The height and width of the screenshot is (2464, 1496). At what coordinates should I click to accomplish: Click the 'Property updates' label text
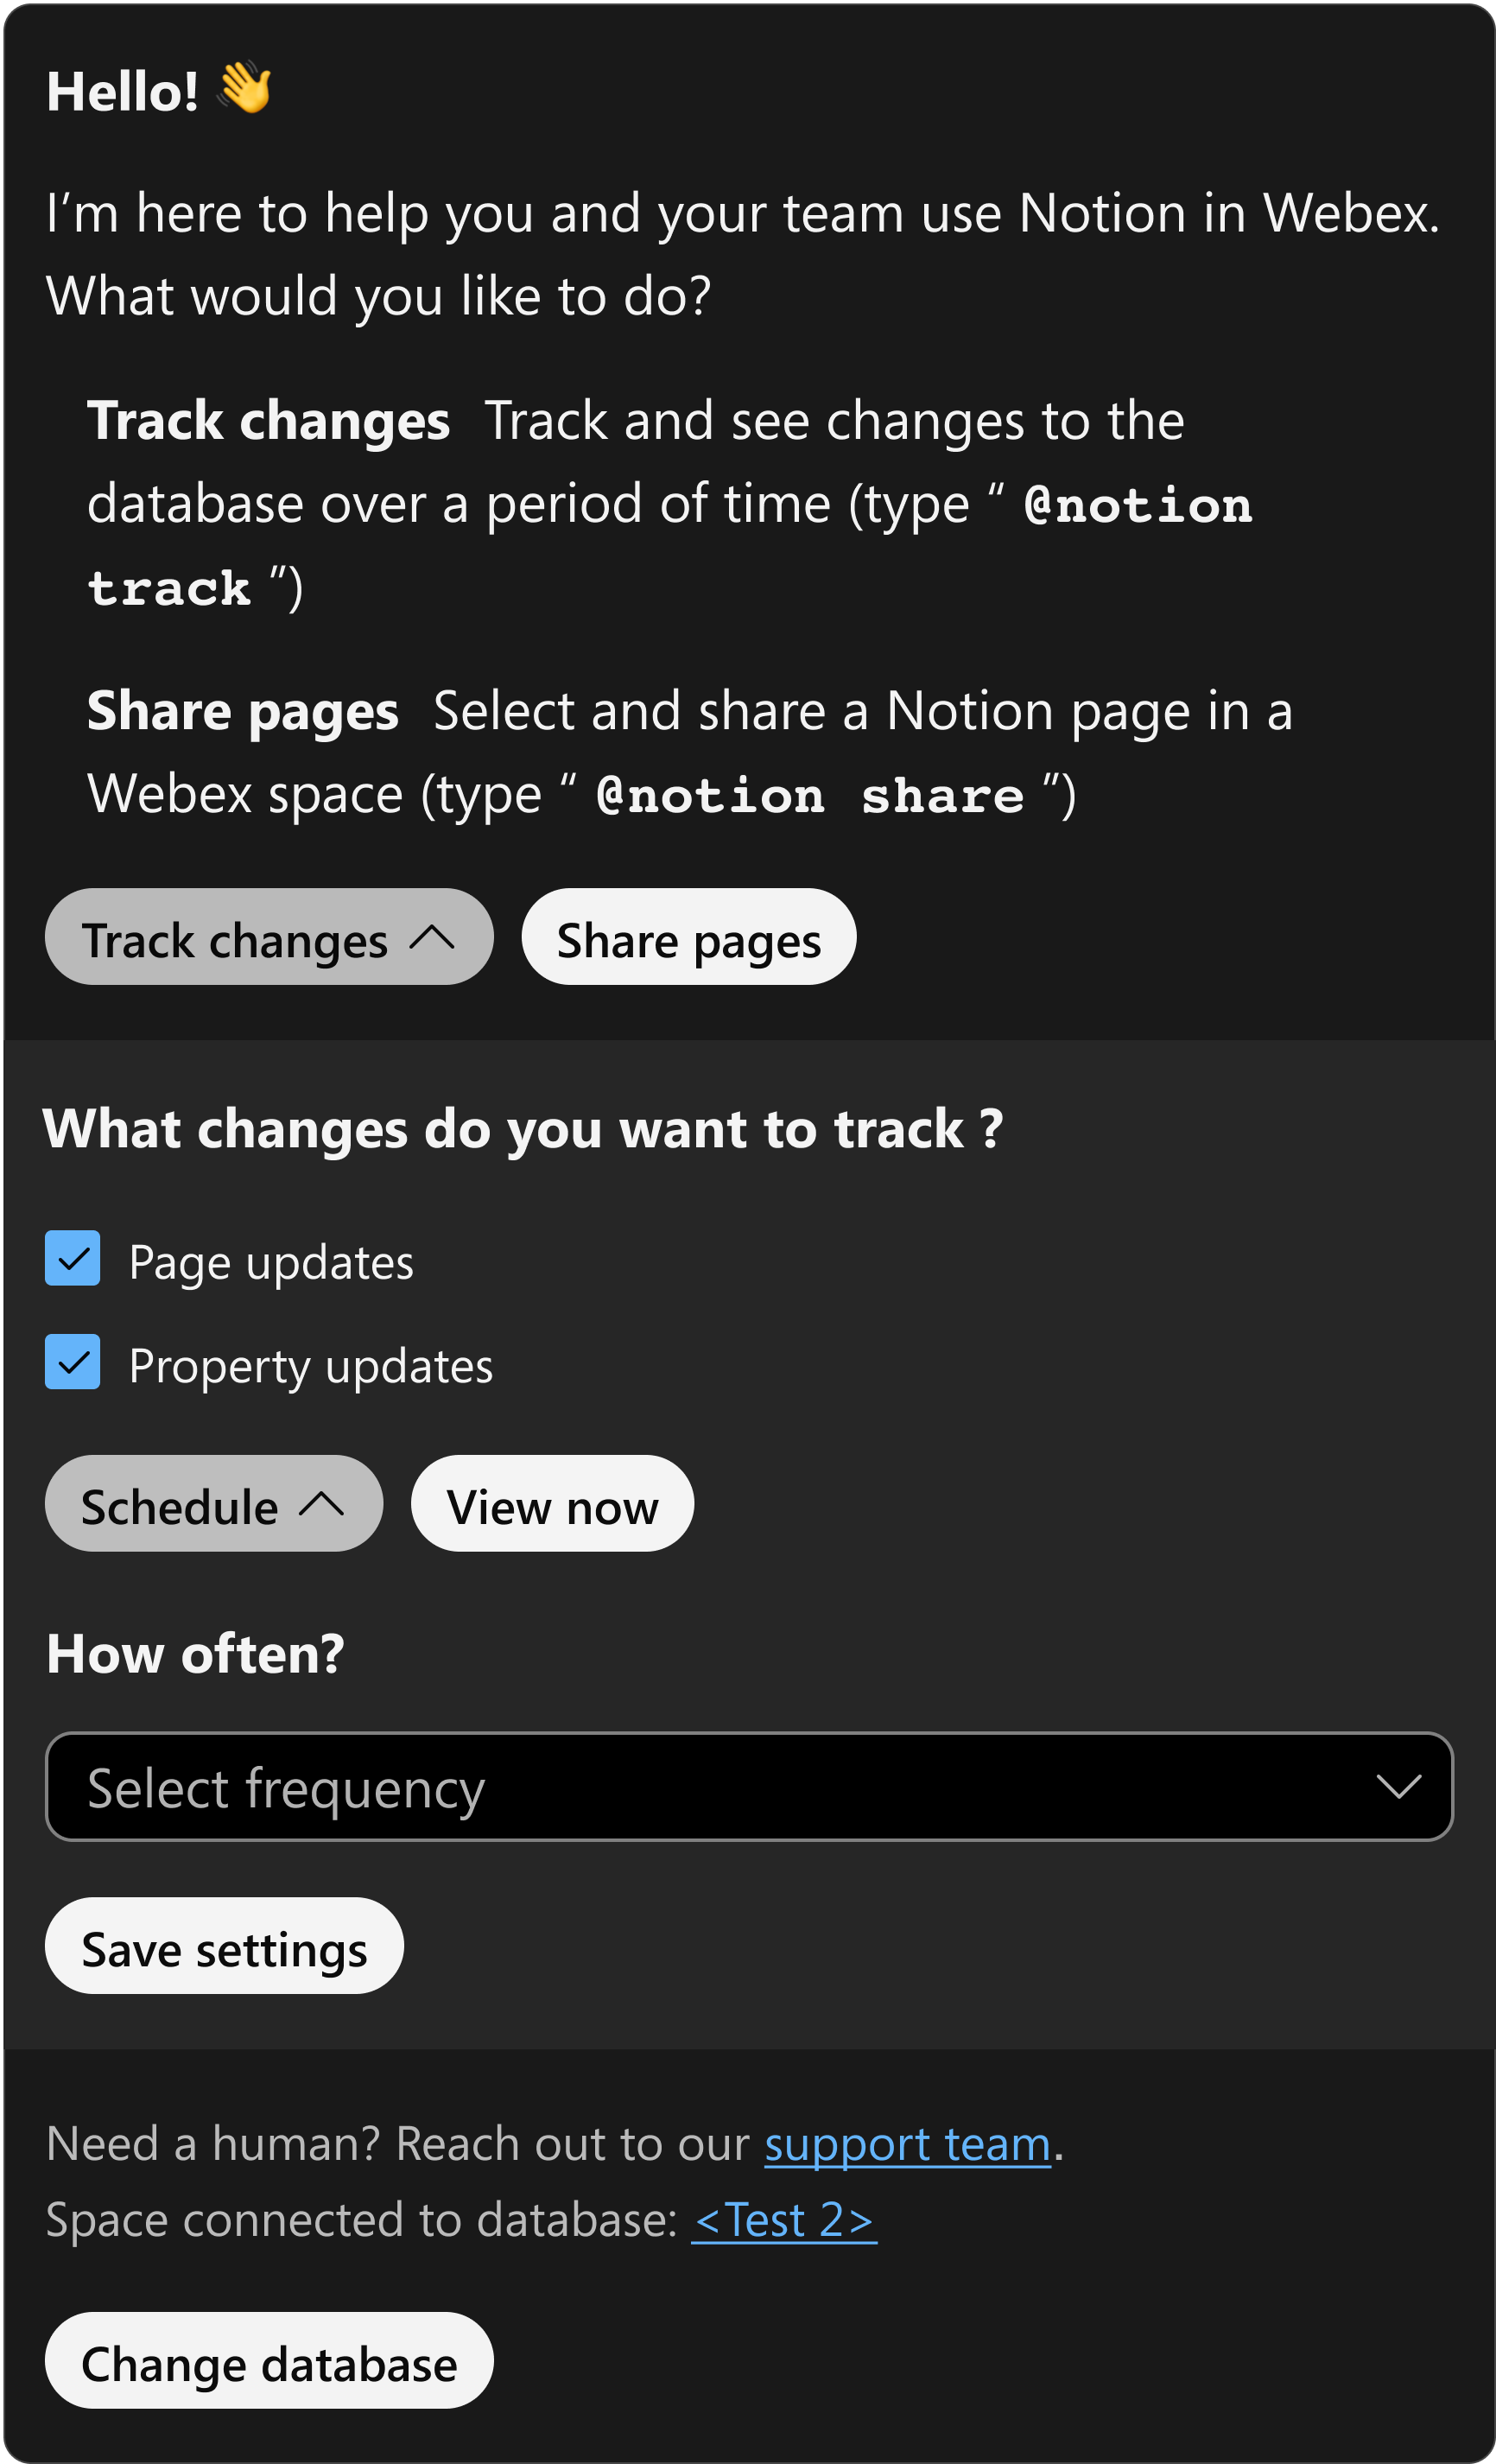click(311, 1367)
